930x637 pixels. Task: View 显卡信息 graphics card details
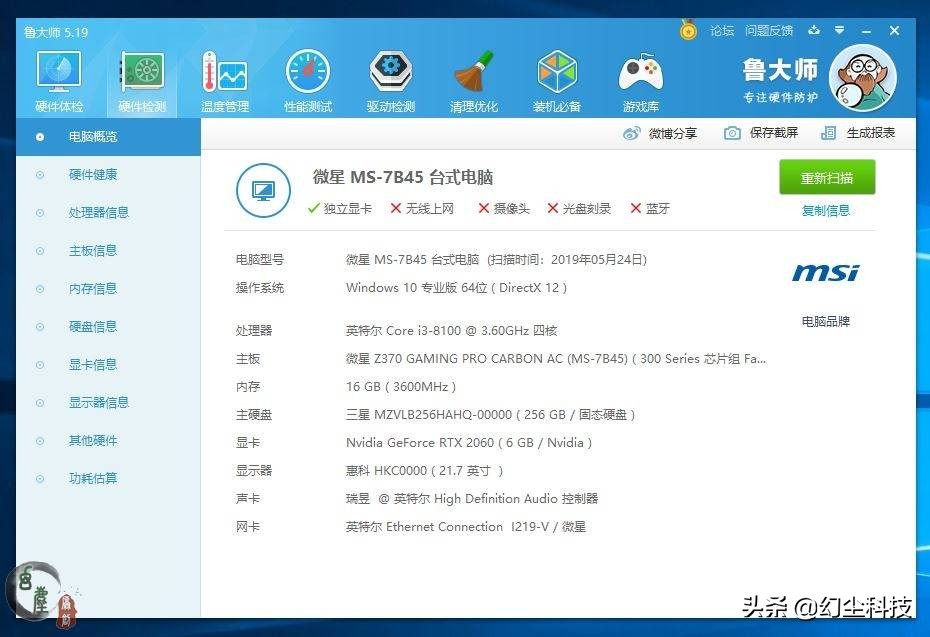point(95,364)
